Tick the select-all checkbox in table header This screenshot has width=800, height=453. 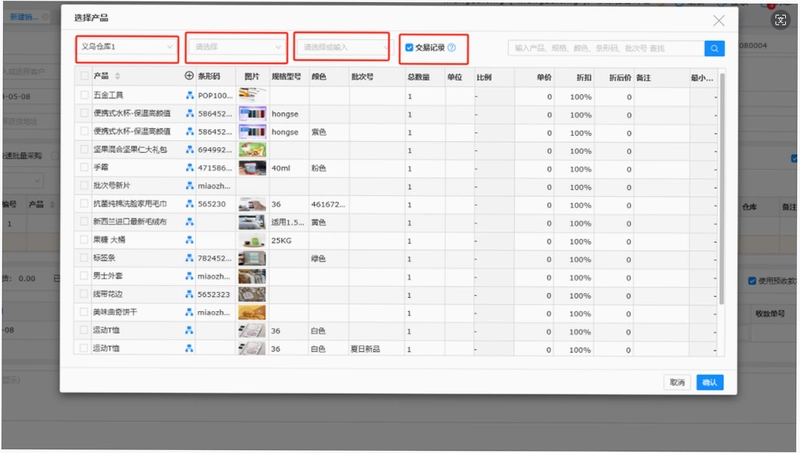[x=84, y=76]
